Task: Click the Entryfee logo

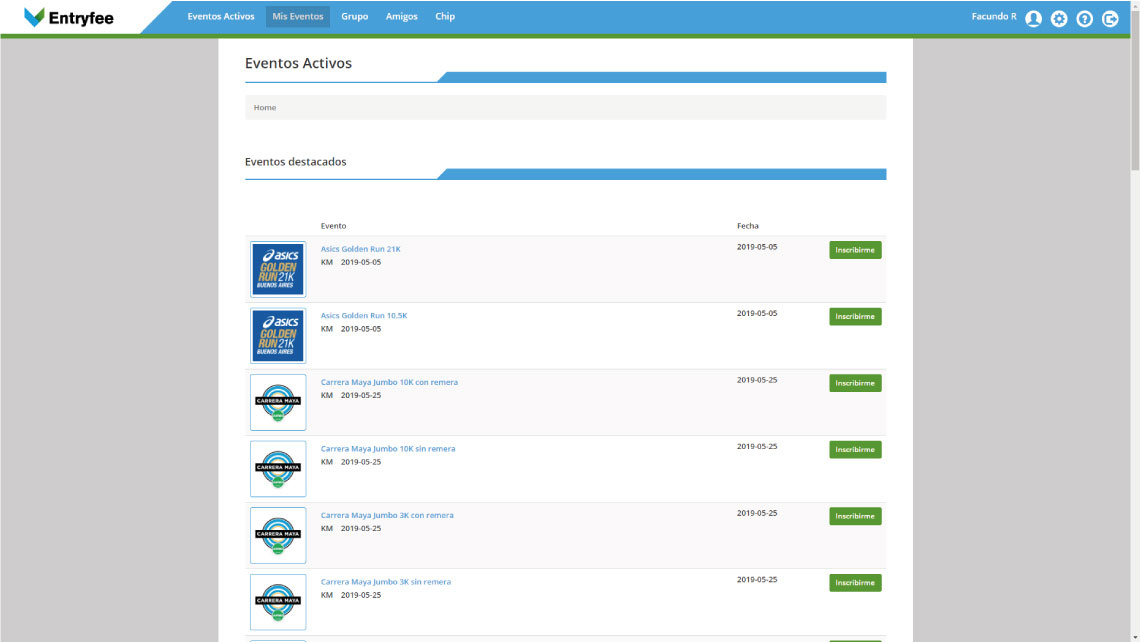Action: 69,17
